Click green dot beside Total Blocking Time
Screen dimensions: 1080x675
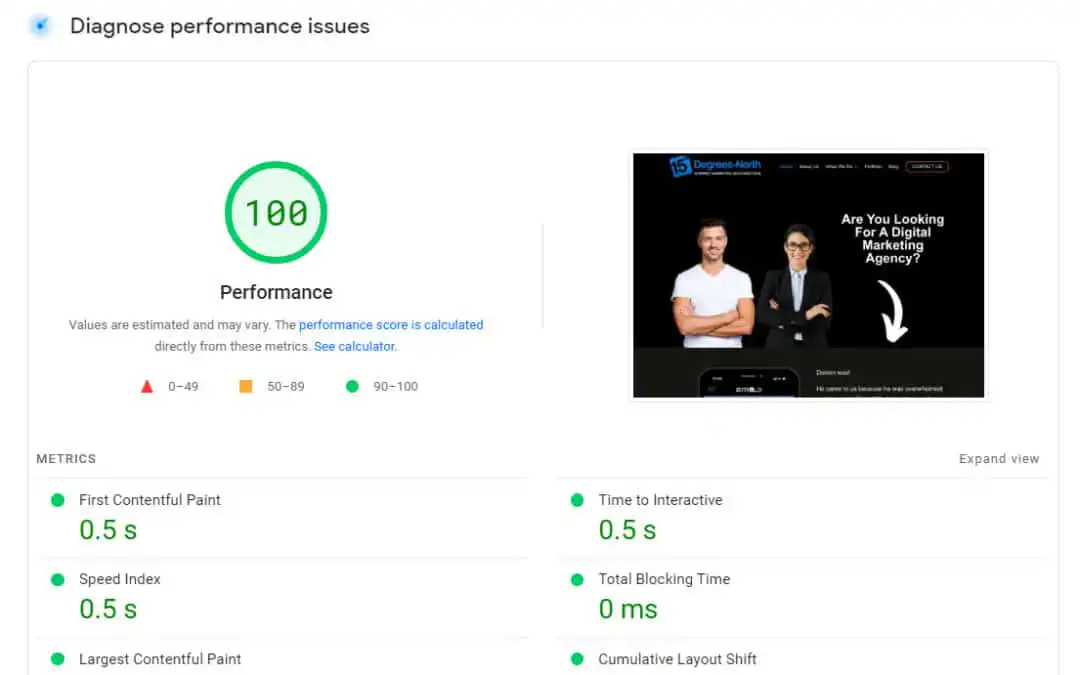(577, 579)
